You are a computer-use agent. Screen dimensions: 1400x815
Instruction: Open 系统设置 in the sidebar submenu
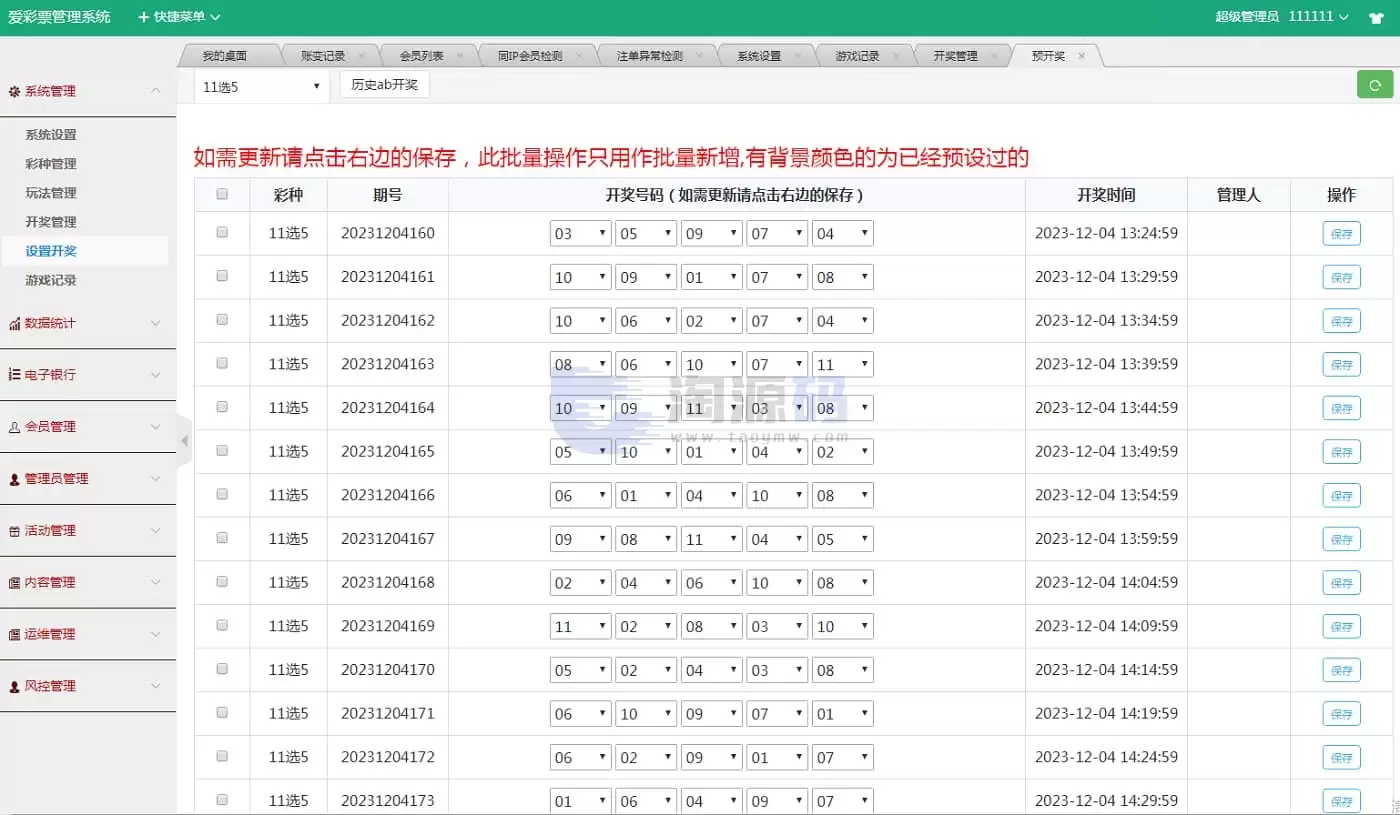coord(51,135)
